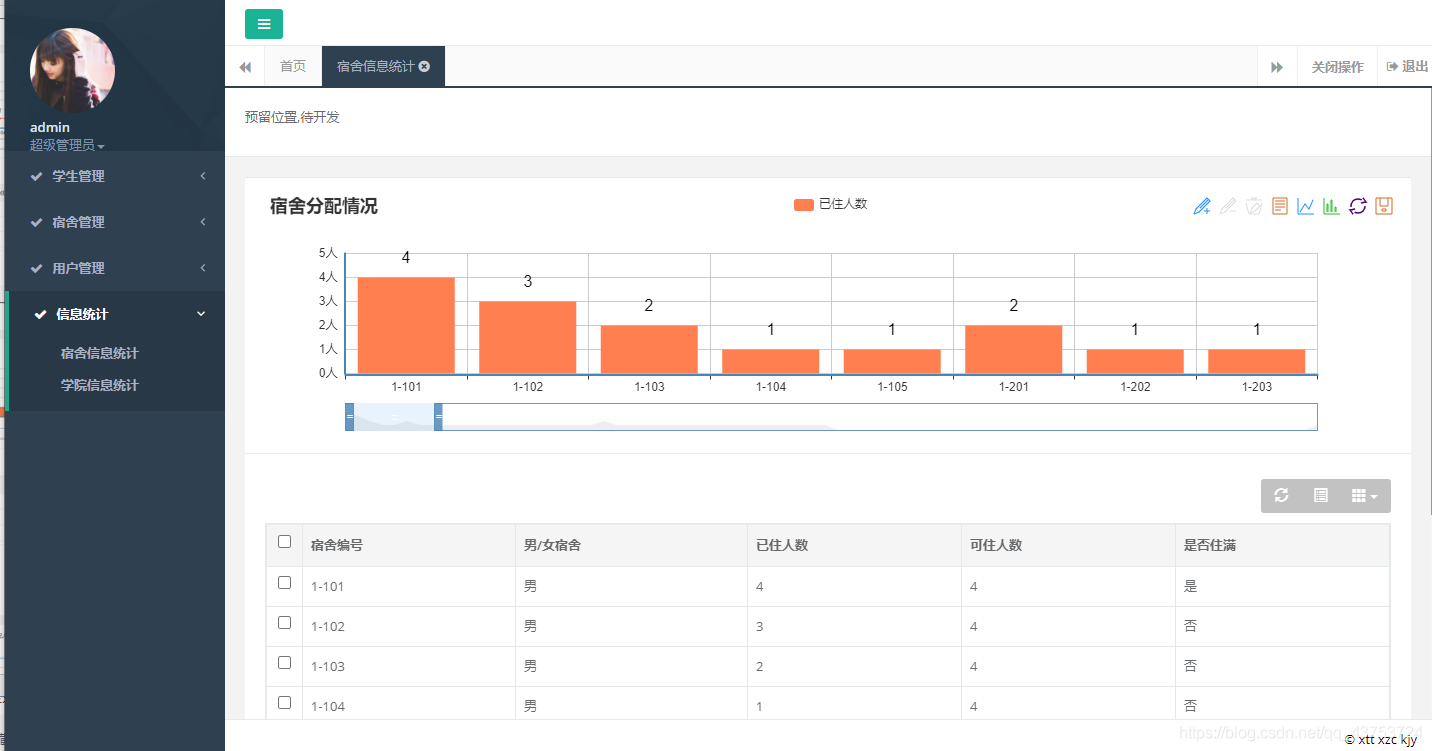Open 学院信息统计 in the sidebar
This screenshot has height=751, width=1432.
coord(99,385)
